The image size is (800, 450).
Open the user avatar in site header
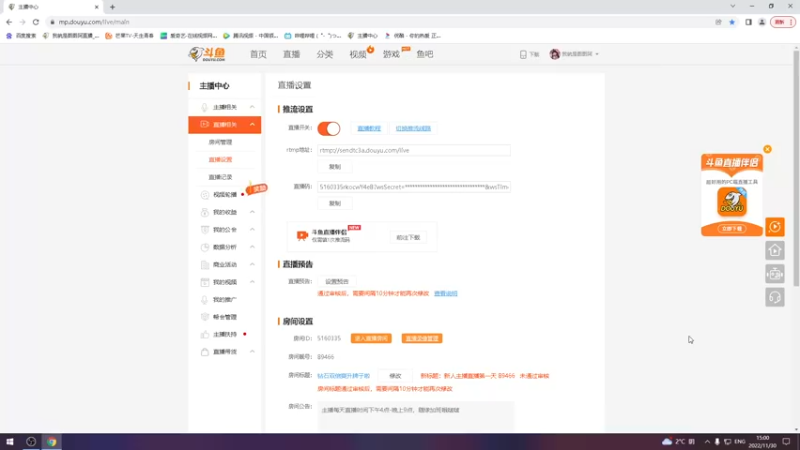click(x=555, y=54)
